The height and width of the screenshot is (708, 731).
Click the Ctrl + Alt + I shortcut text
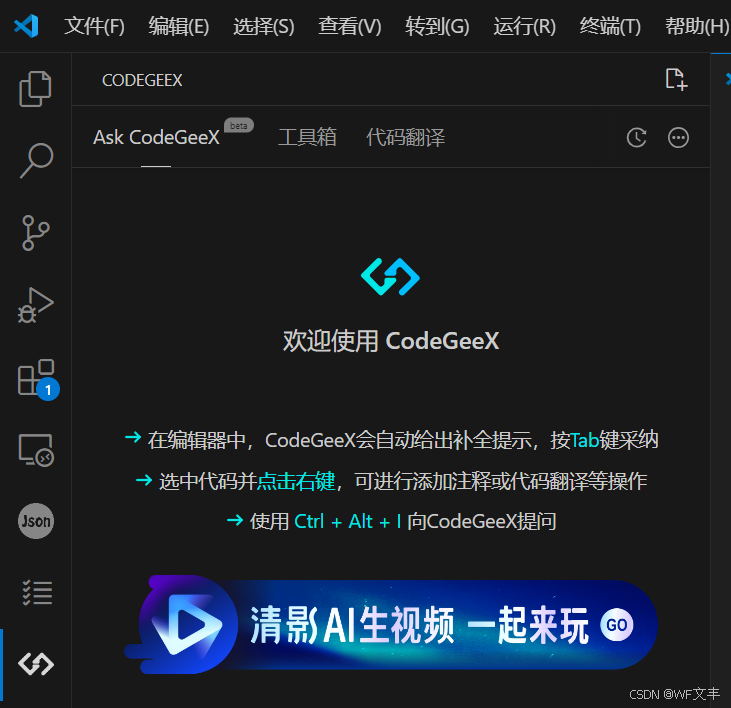click(347, 522)
